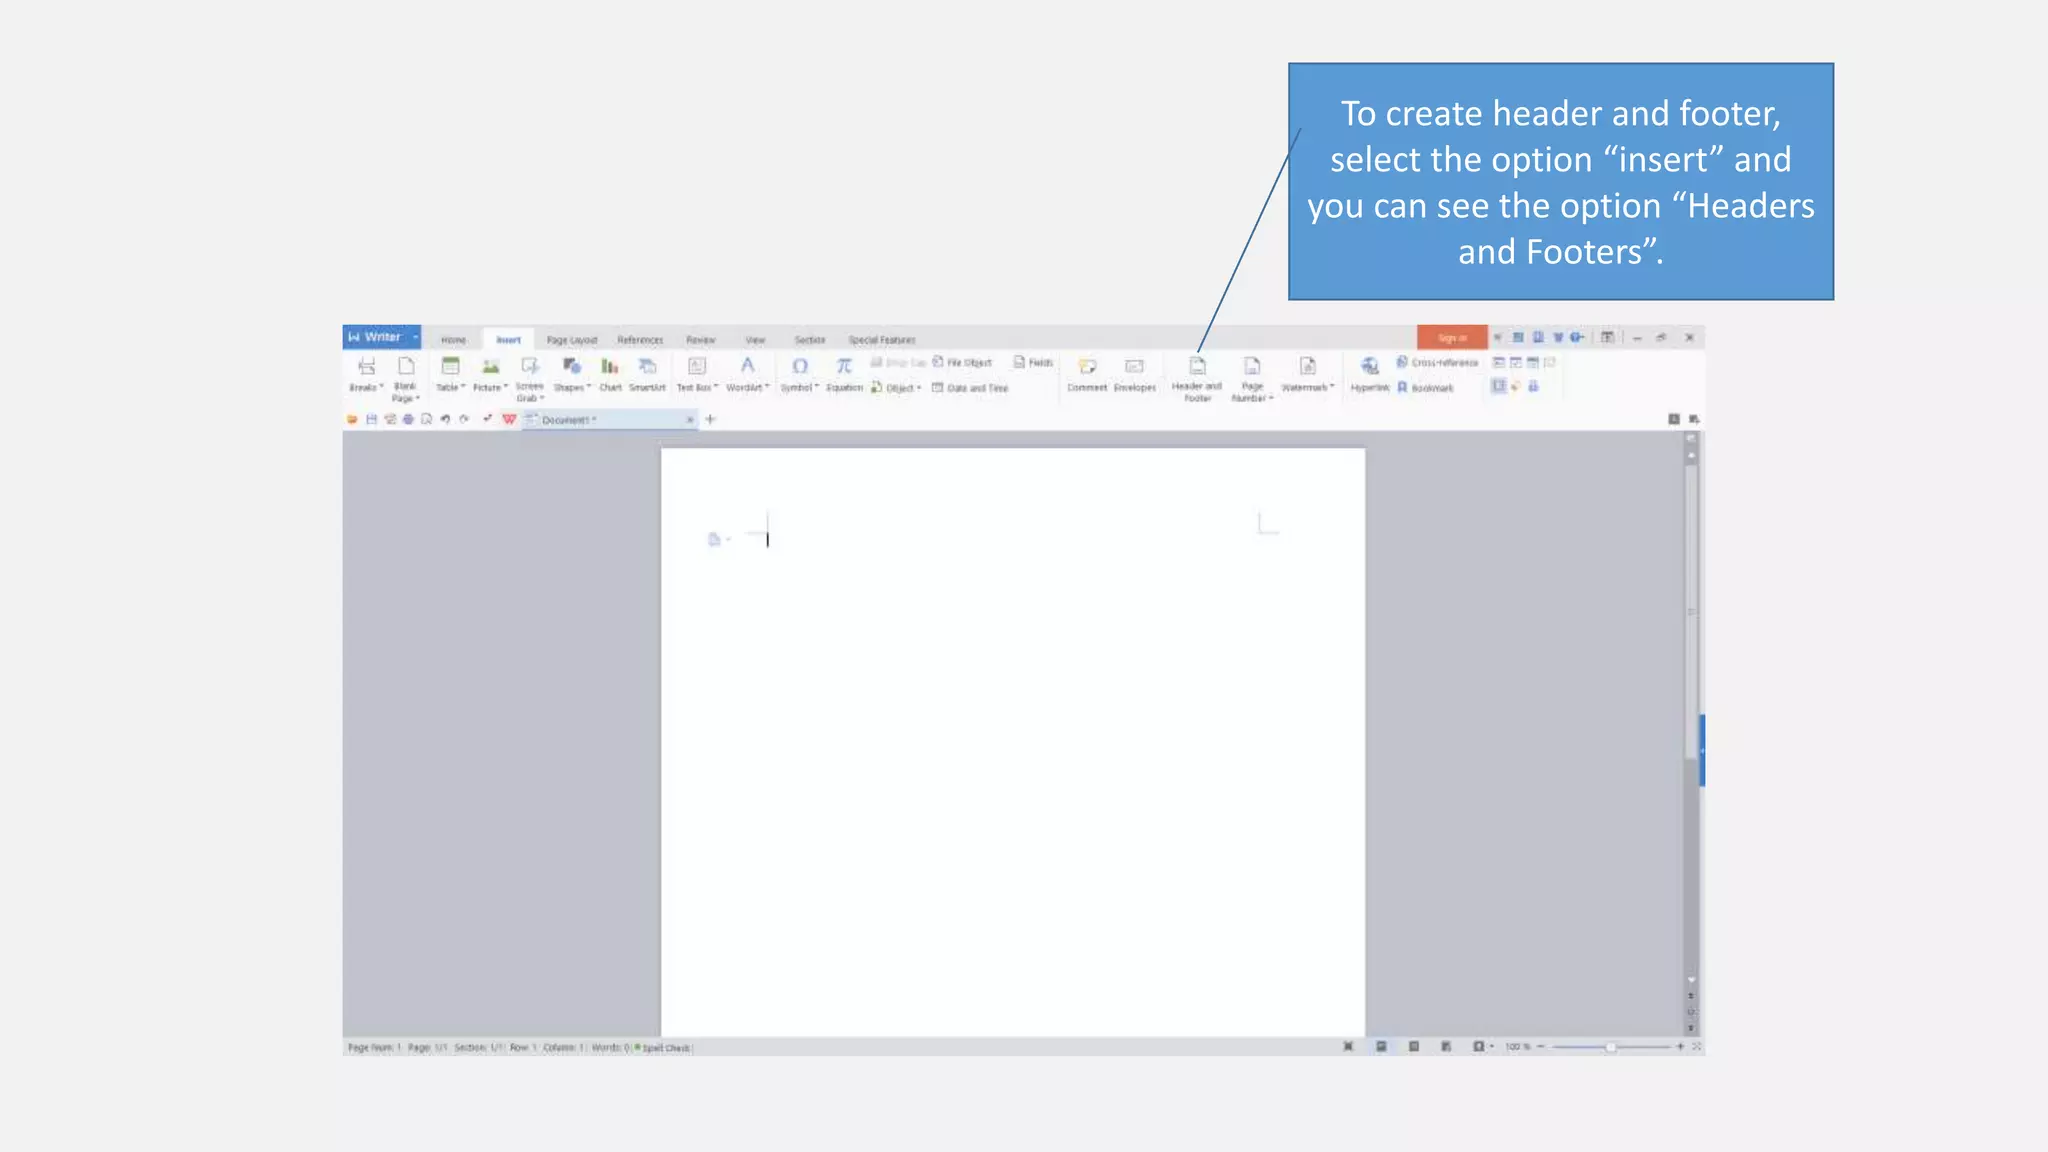Viewport: 2048px width, 1152px height.
Task: Open Header and Footer
Action: coord(1197,377)
